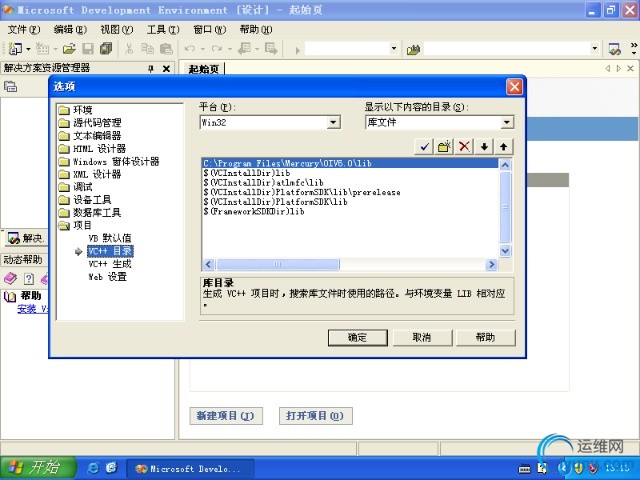Click the 取消 button
640x480 pixels.
point(422,338)
